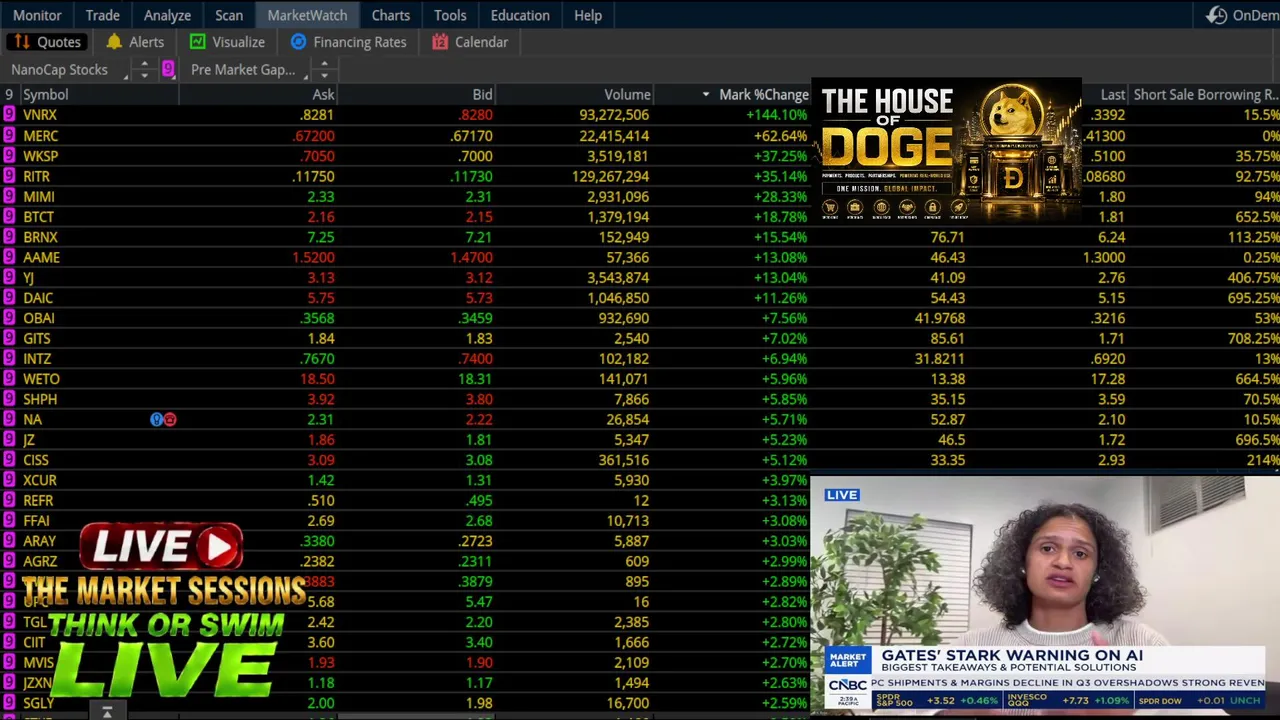Sort by the Symbol column header

(46, 94)
